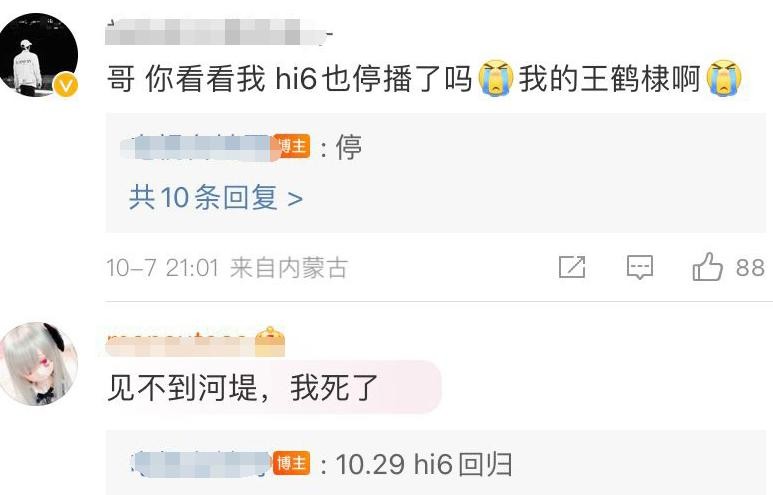Select comment text 见不到河堤，我死了
This screenshot has height=495, width=773.
point(242,388)
